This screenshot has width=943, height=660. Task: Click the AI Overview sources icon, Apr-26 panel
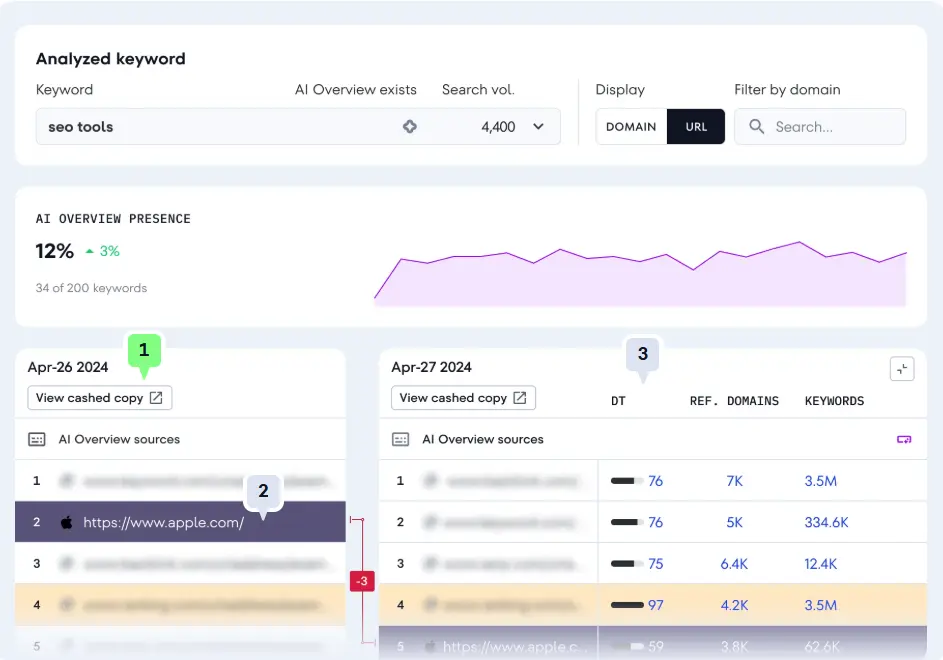pyautogui.click(x=37, y=439)
